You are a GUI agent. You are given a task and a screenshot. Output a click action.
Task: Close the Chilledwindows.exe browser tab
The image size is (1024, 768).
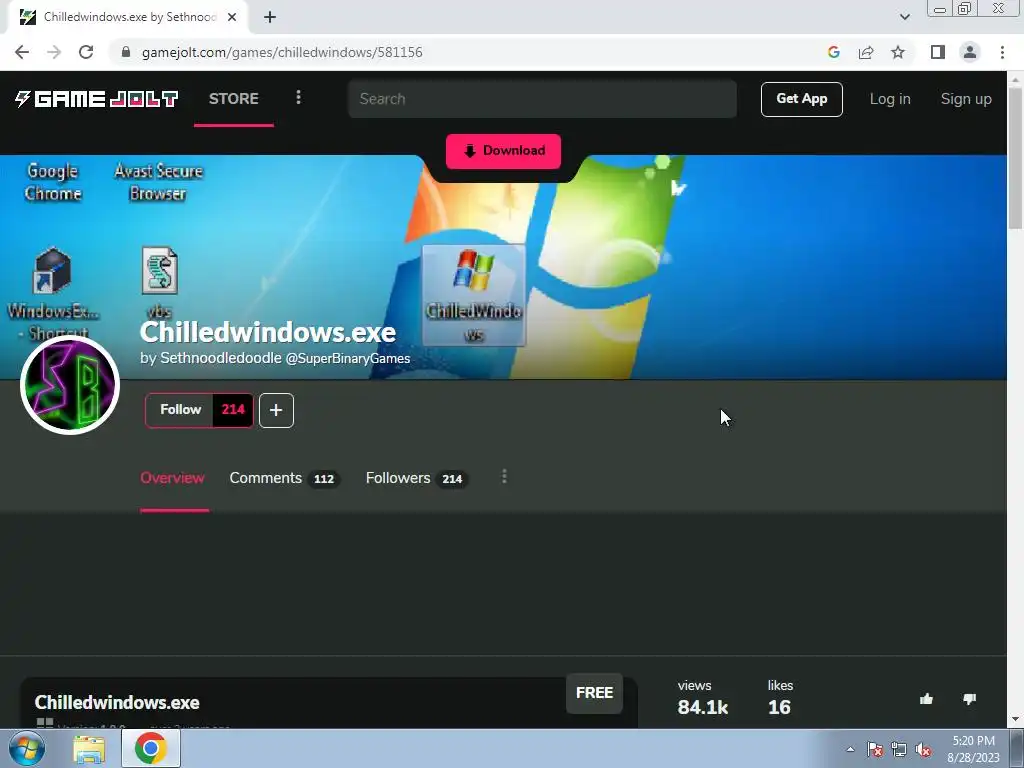tap(232, 18)
